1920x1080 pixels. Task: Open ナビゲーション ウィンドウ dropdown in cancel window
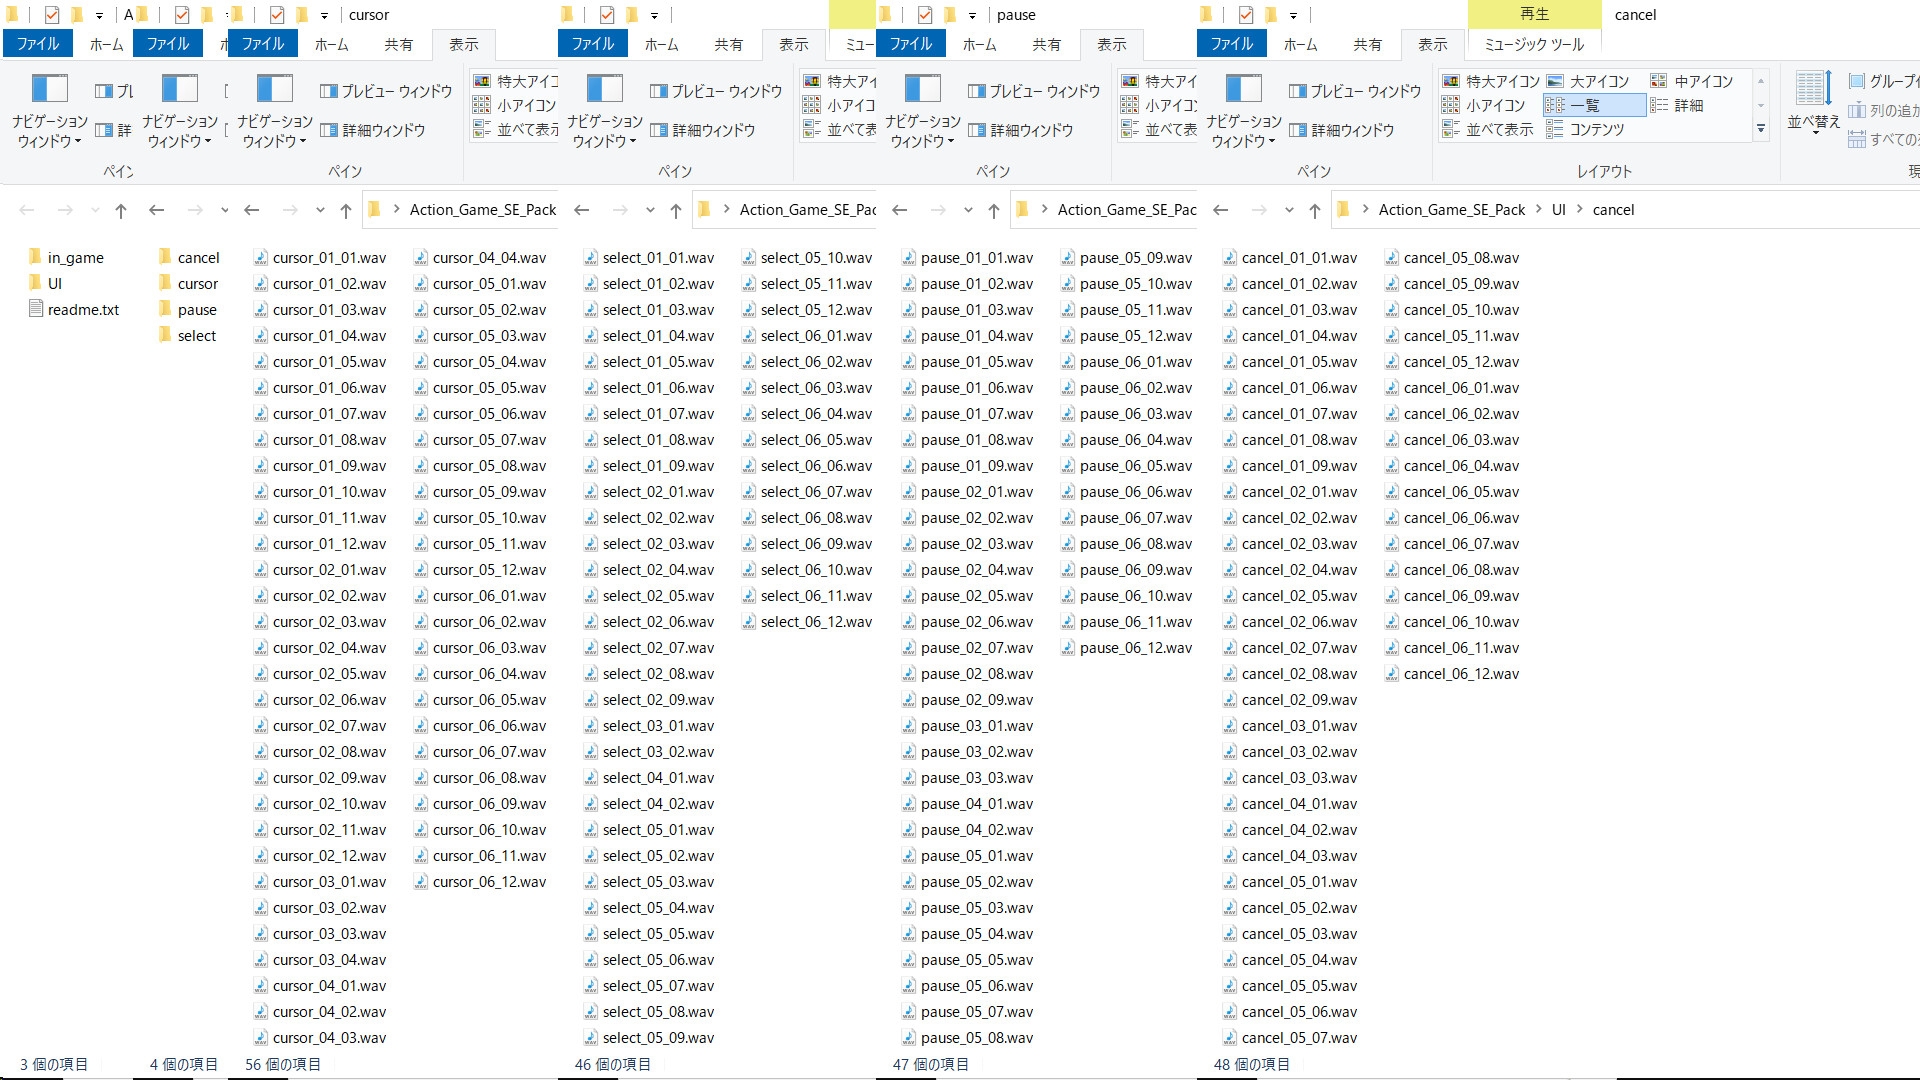(x=1244, y=111)
